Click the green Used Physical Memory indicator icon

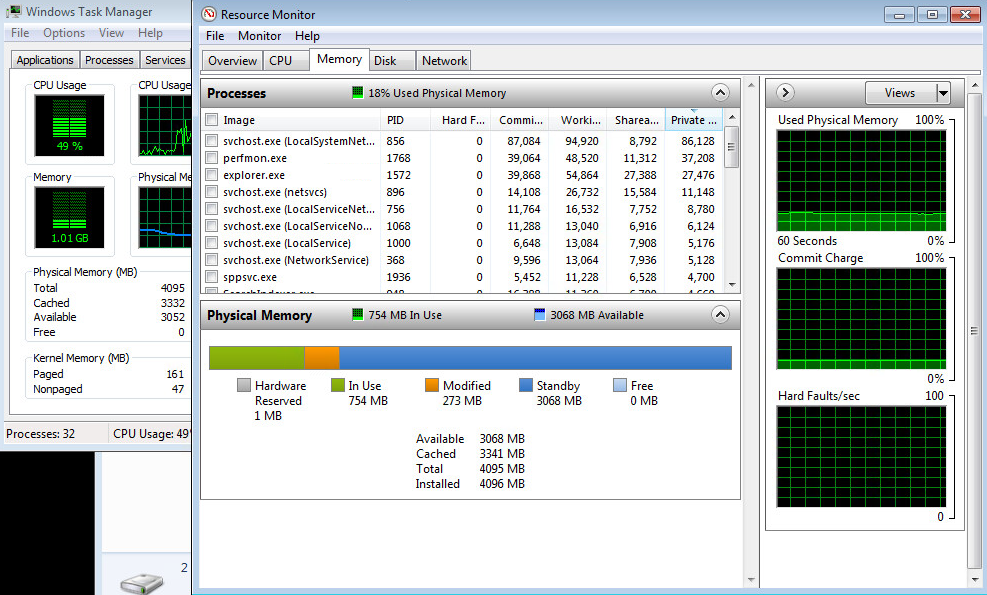[x=358, y=93]
